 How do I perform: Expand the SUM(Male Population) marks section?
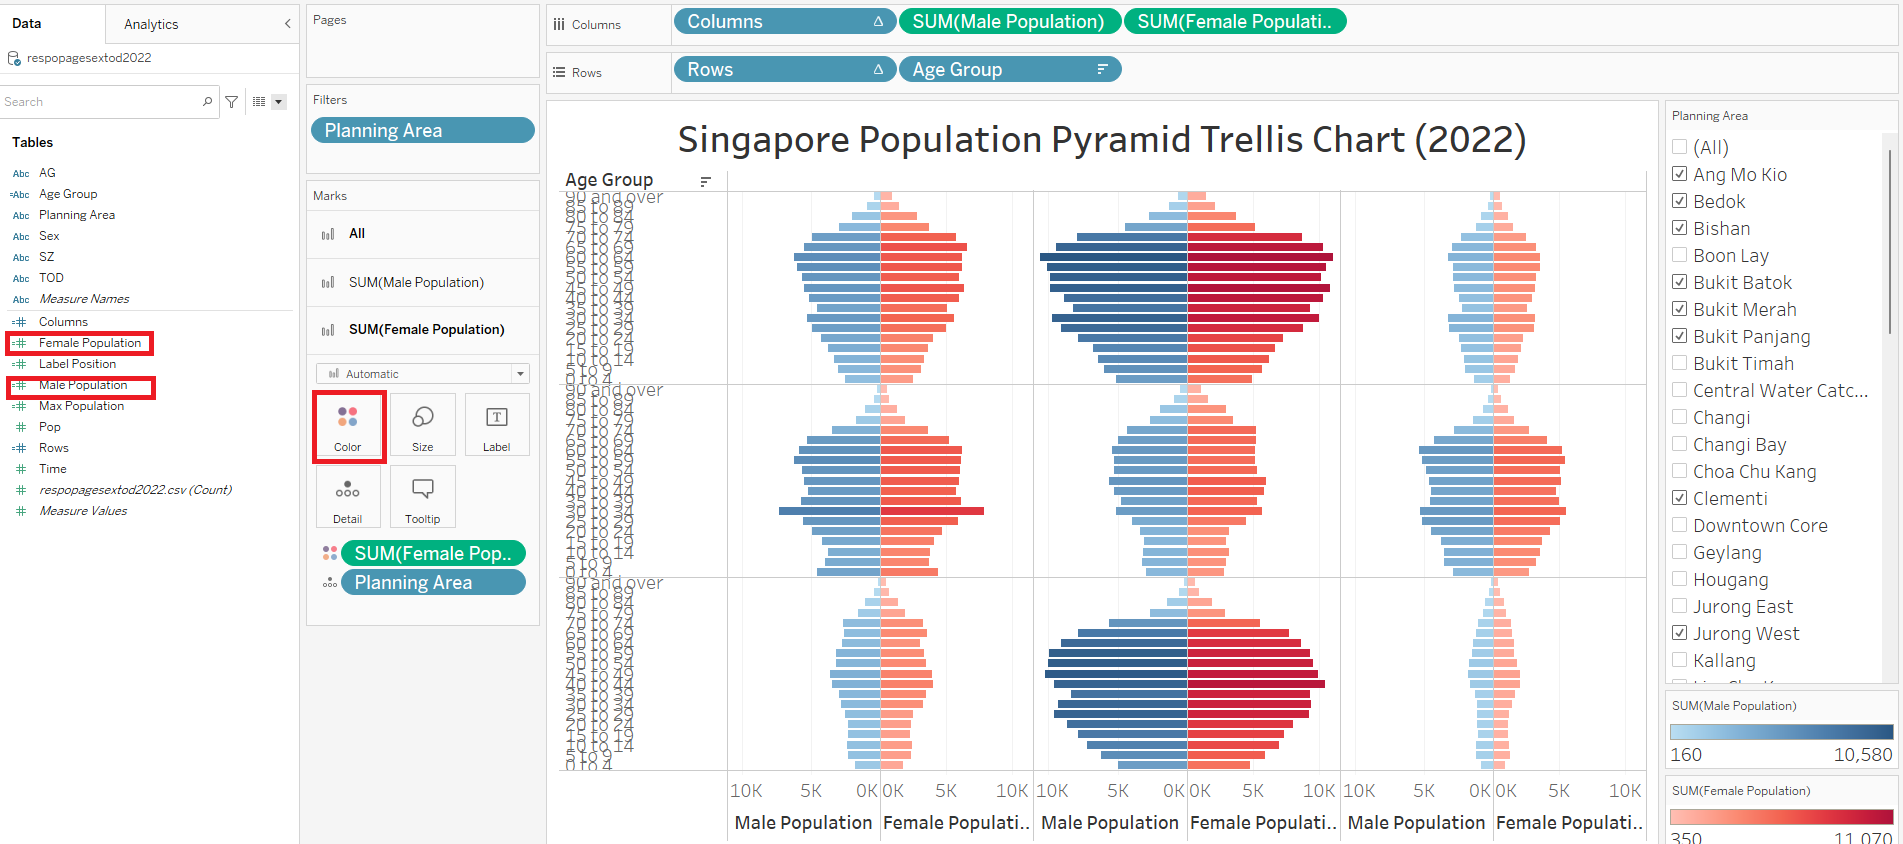pos(416,283)
